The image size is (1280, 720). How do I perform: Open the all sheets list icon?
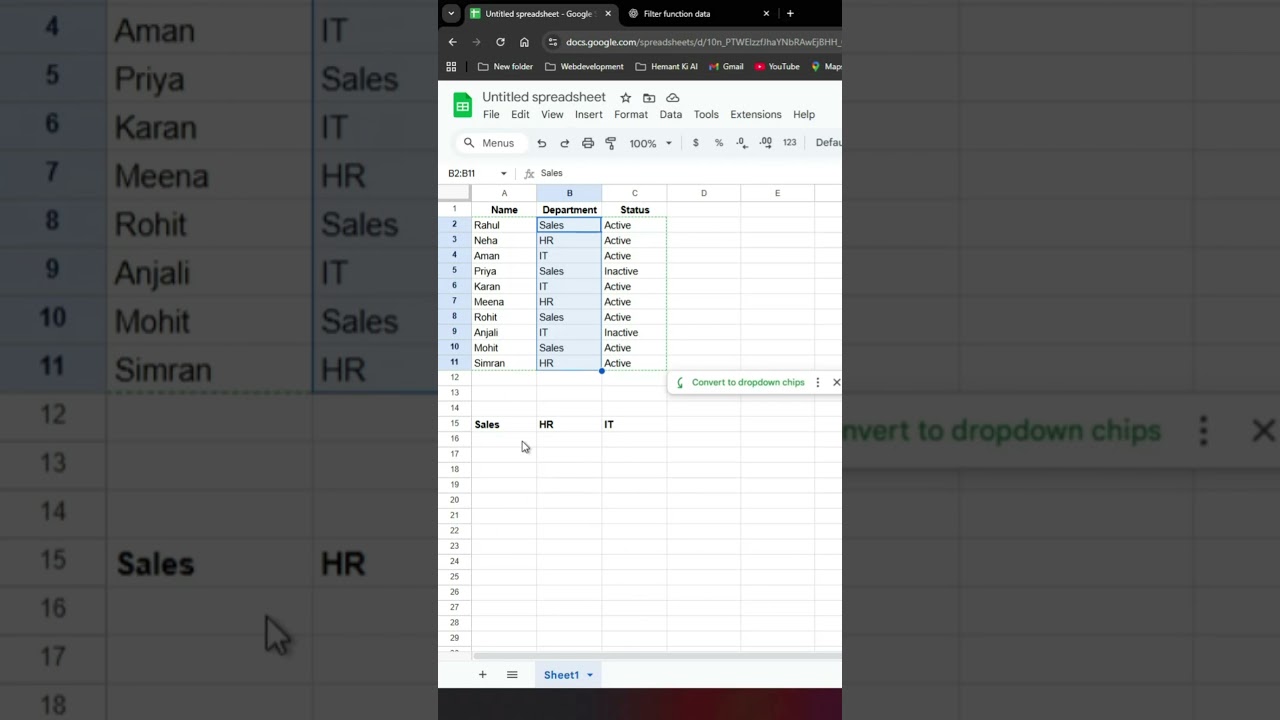(x=512, y=675)
